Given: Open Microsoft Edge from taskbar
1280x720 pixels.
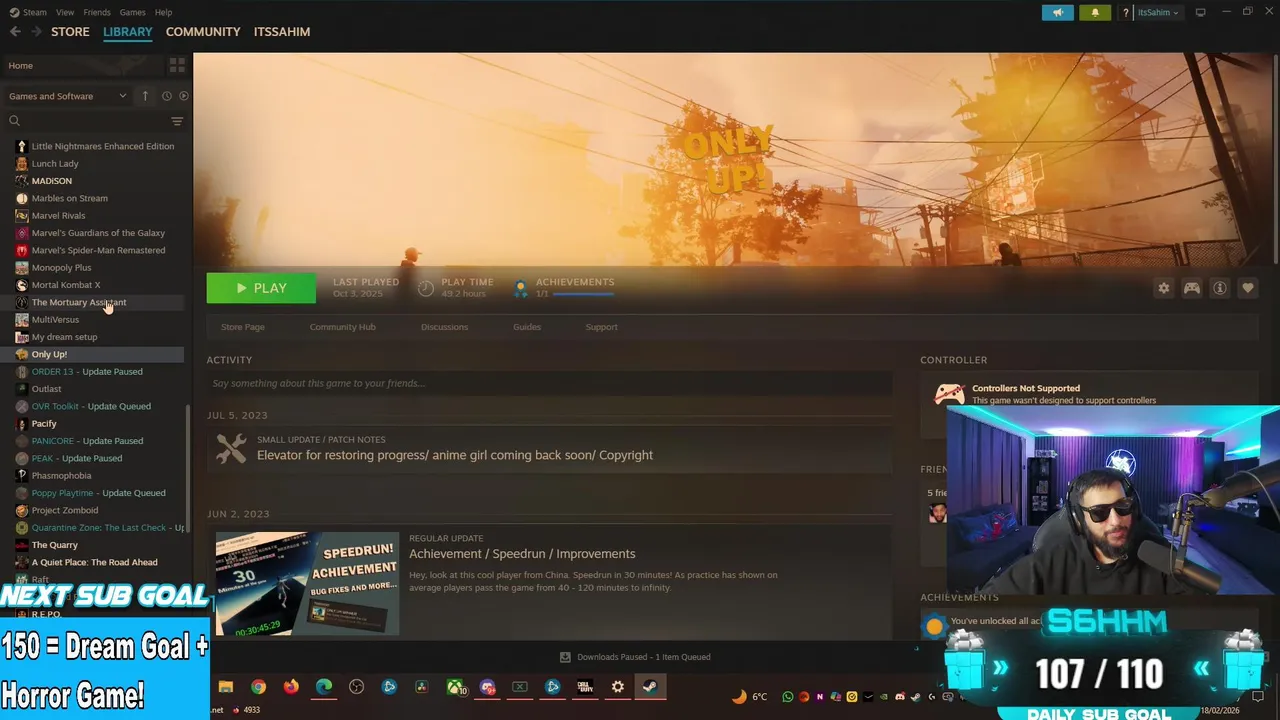Looking at the screenshot, I should pos(324,687).
